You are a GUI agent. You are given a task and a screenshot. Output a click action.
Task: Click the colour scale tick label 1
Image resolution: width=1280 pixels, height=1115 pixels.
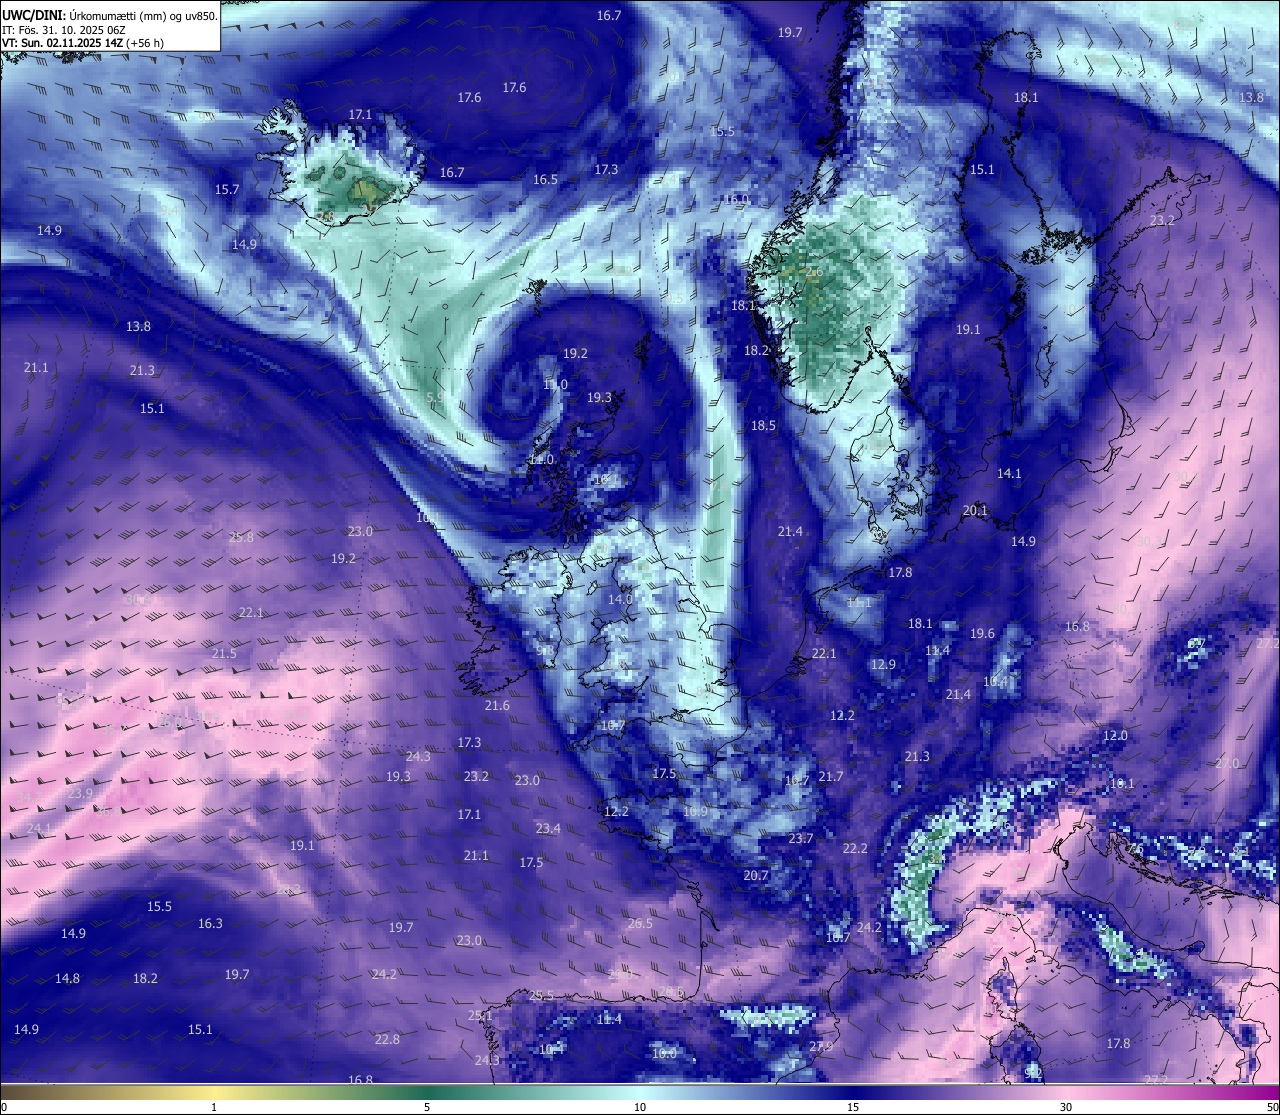coord(214,1107)
